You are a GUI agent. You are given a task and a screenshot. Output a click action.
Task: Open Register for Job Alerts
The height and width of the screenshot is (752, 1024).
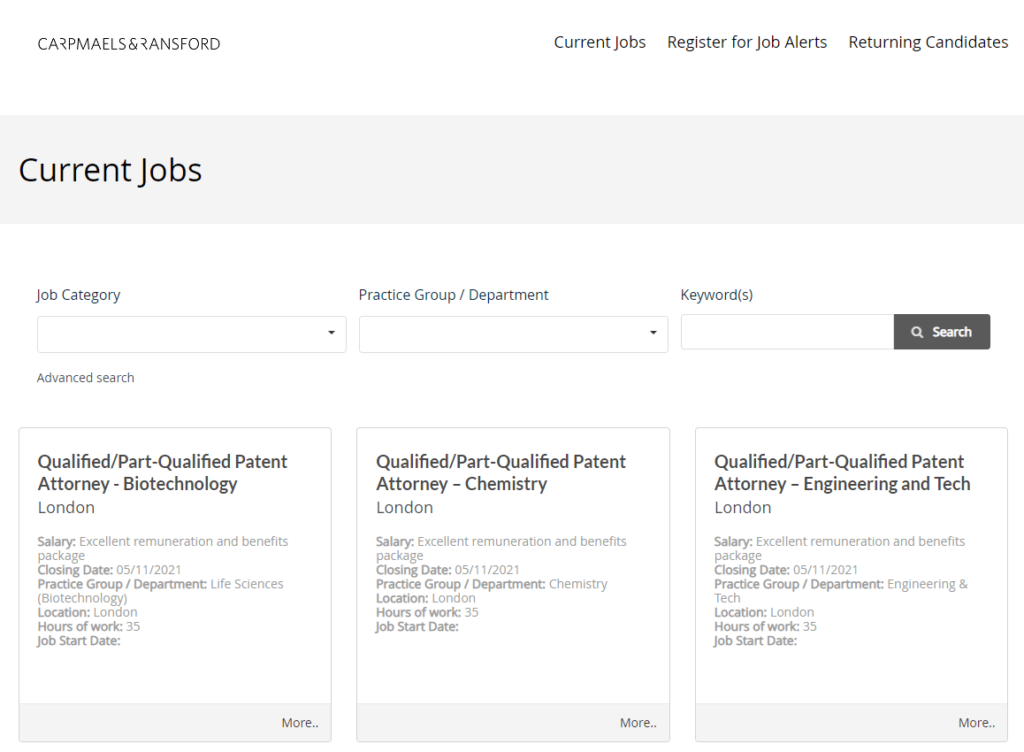click(x=746, y=42)
